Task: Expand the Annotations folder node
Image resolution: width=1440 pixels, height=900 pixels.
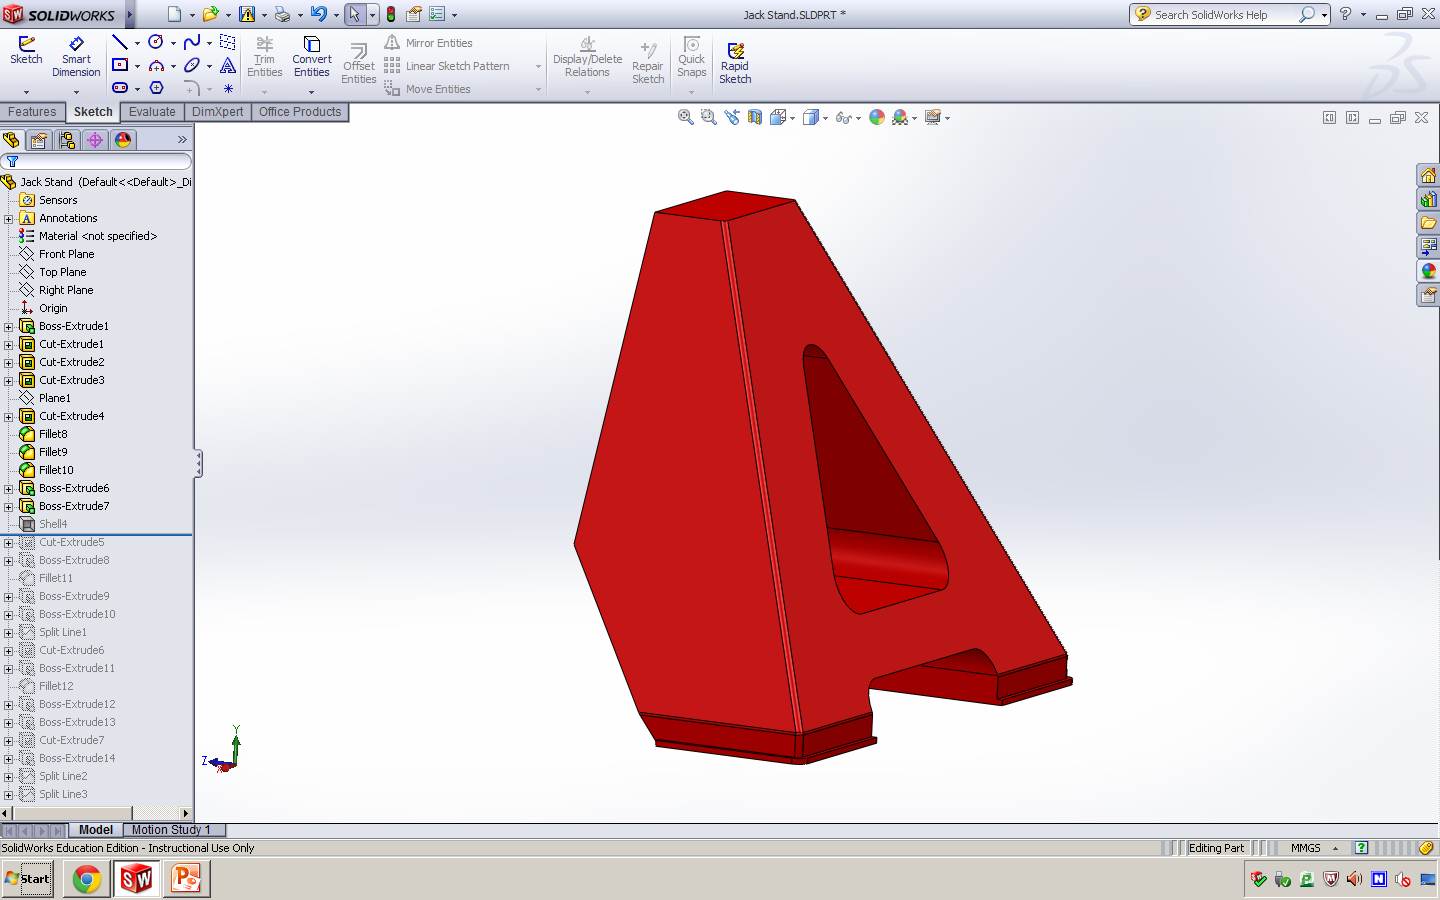Action: click(9, 218)
